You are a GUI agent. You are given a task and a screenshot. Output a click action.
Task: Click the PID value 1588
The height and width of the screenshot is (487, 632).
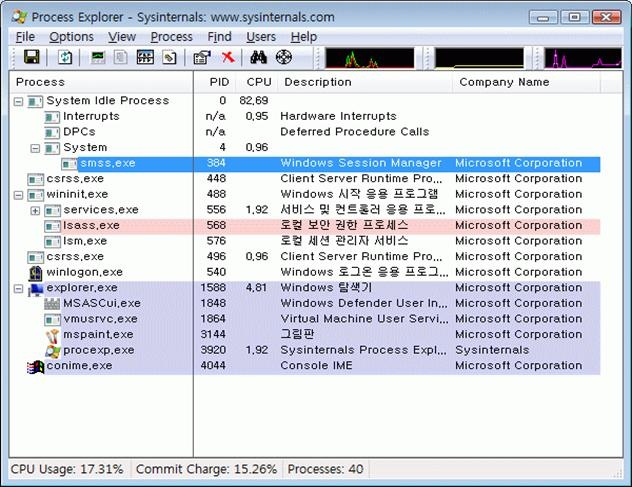[x=213, y=288]
